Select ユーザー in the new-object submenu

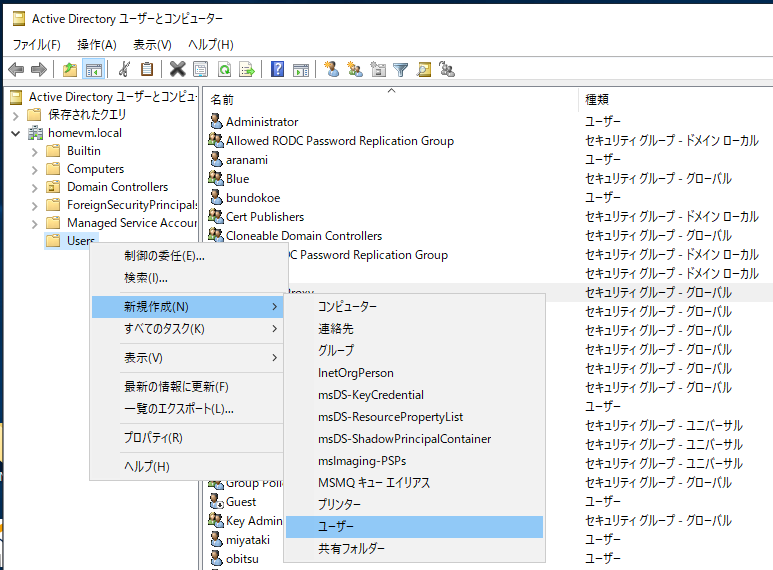click(414, 527)
